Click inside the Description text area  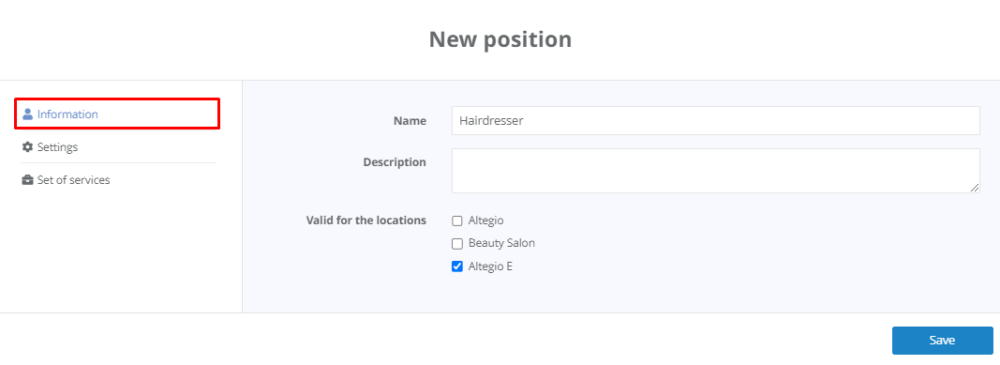(x=716, y=170)
